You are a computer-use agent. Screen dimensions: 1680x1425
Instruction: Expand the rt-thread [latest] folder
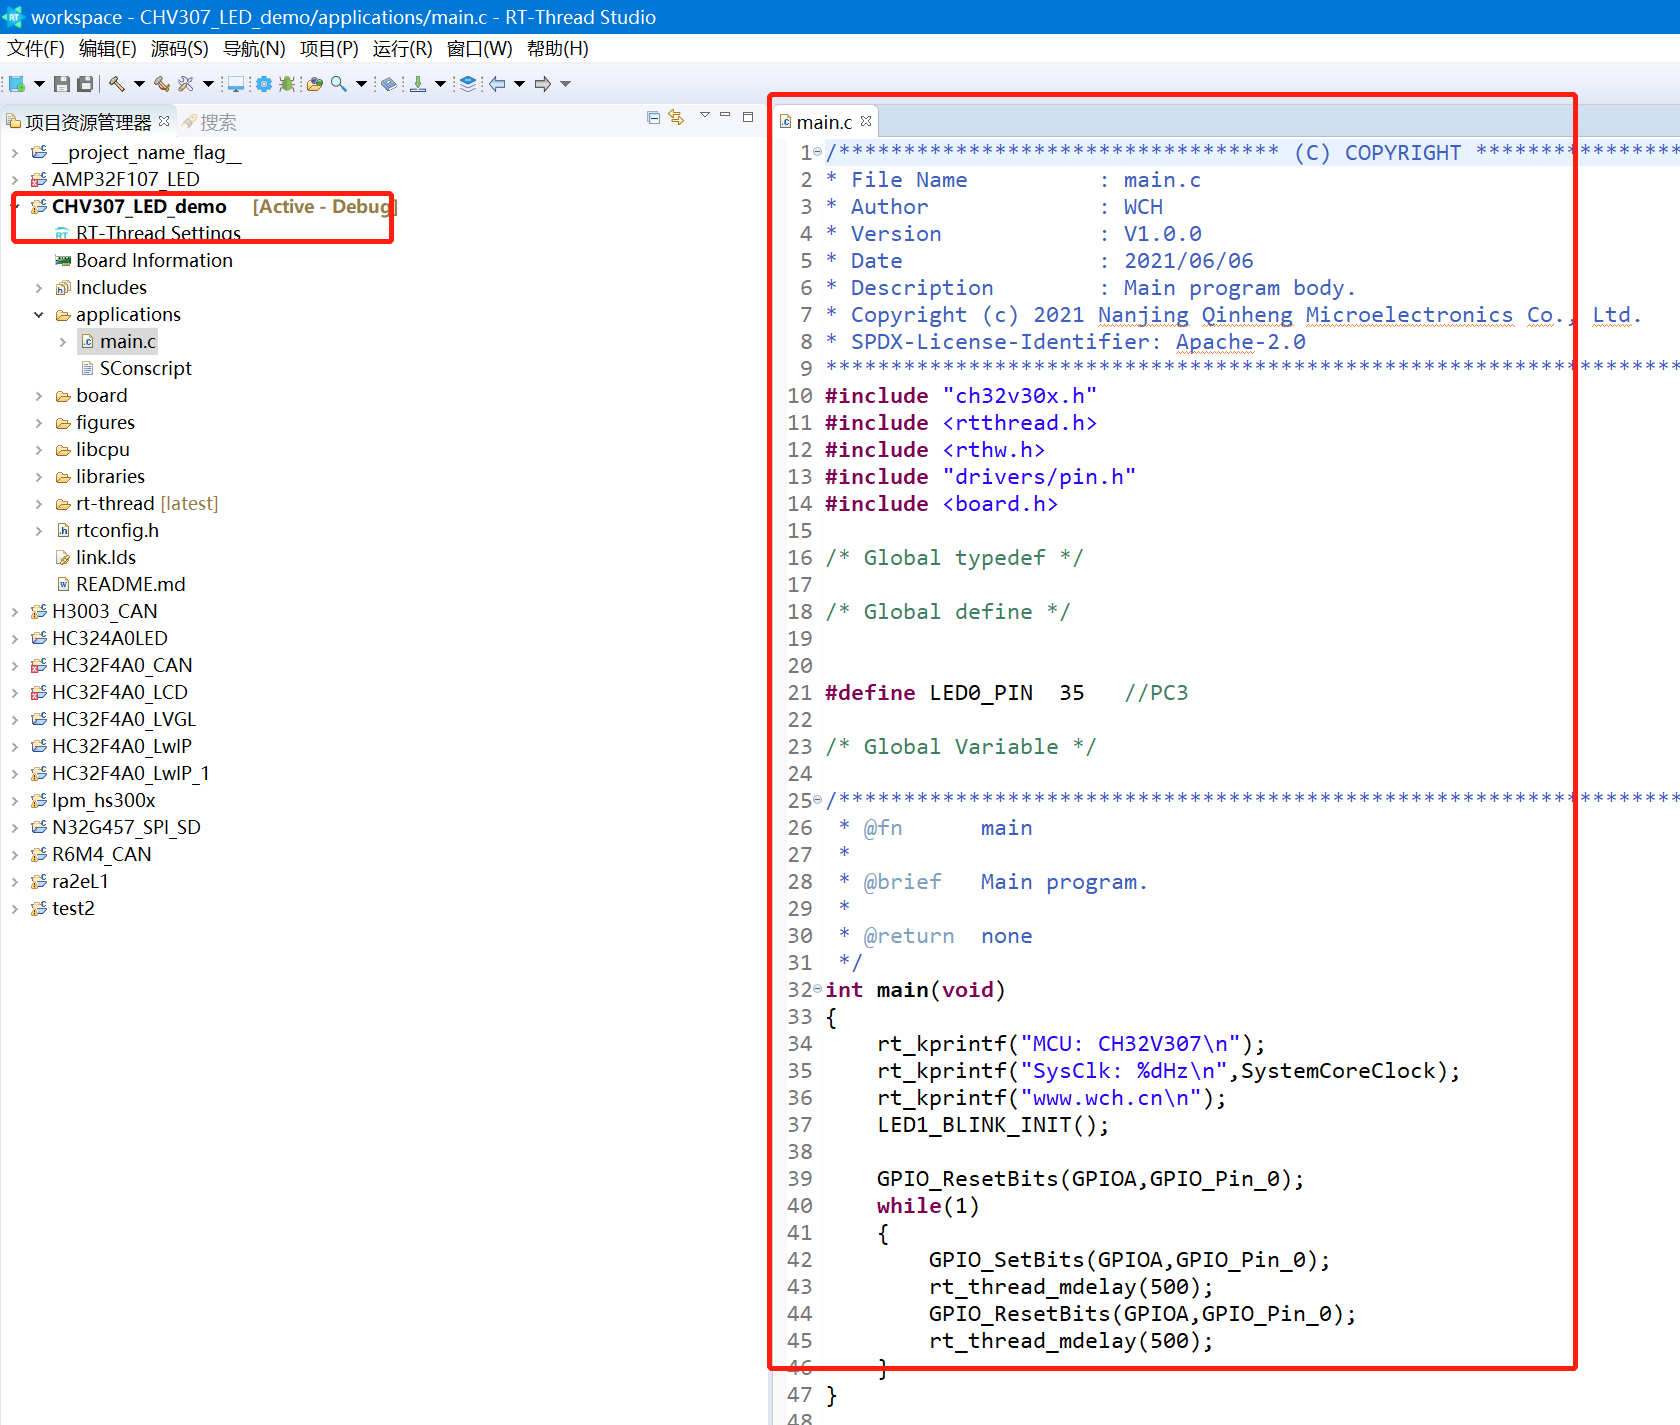(x=38, y=504)
